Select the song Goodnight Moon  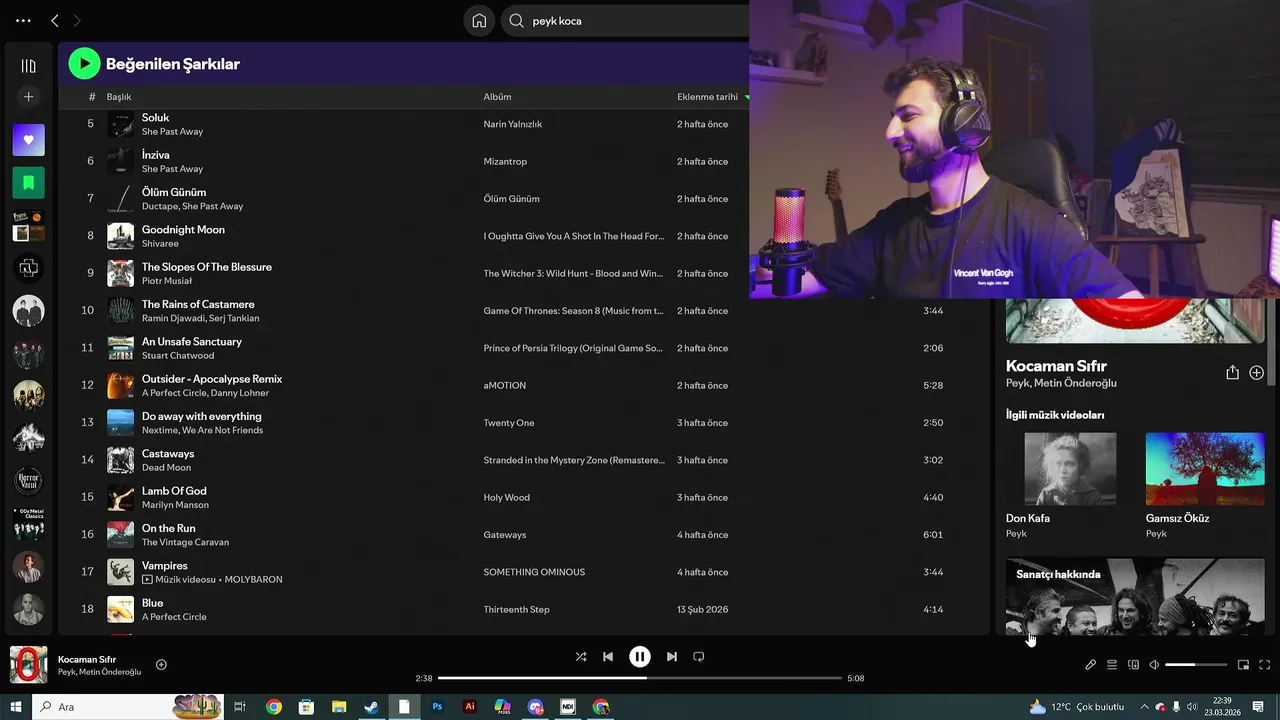tap(183, 229)
